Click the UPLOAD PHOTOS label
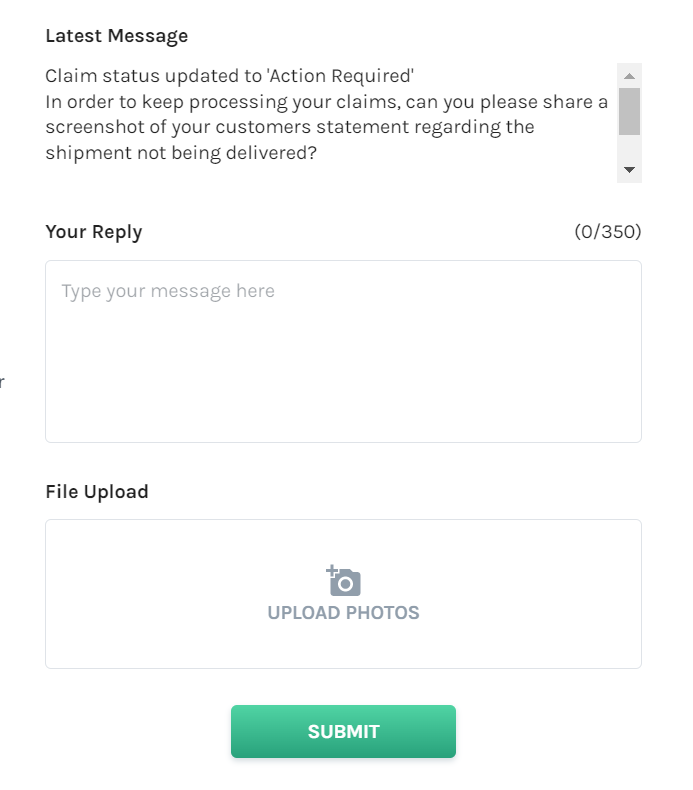693x790 pixels. 343,613
